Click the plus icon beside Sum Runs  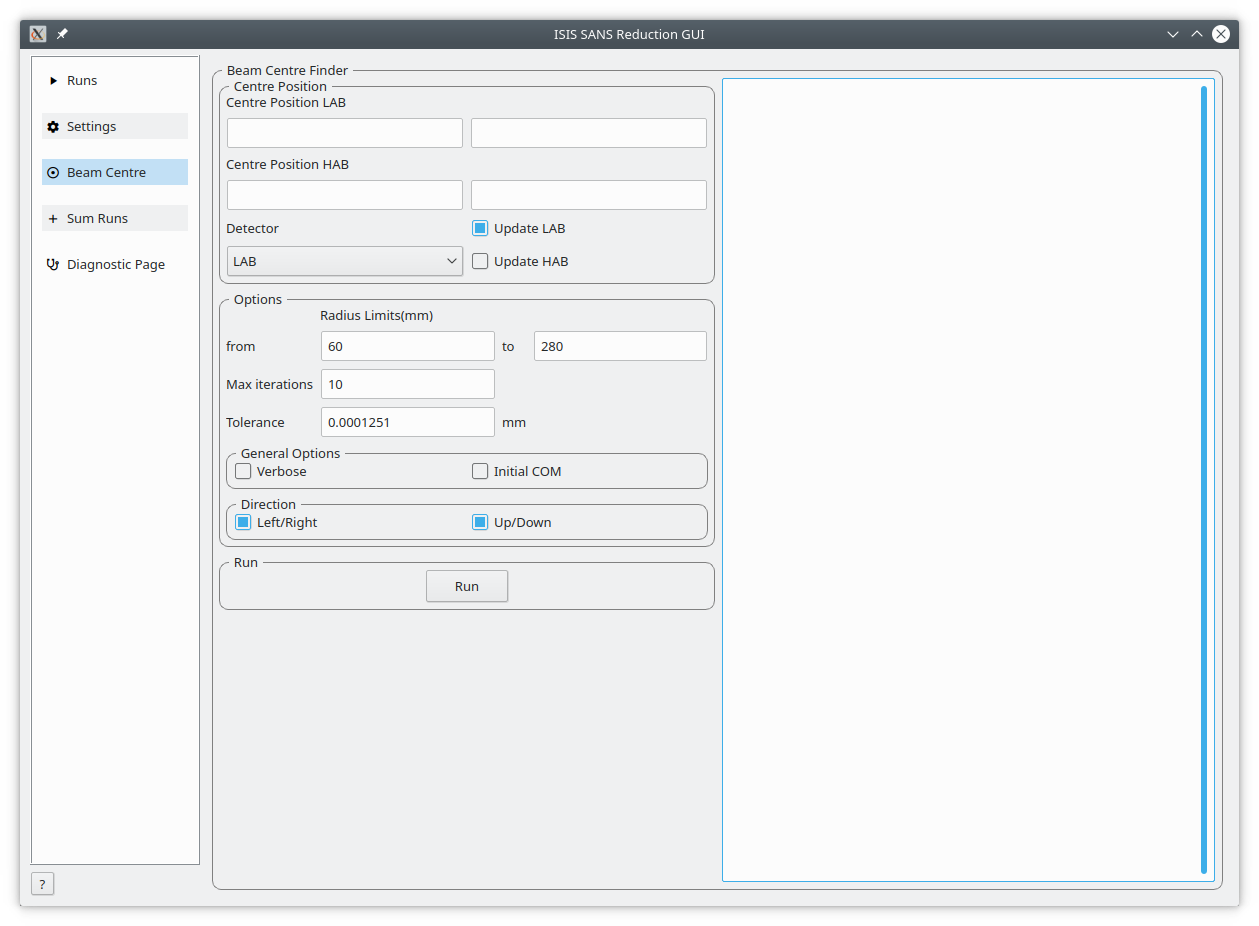tap(53, 219)
